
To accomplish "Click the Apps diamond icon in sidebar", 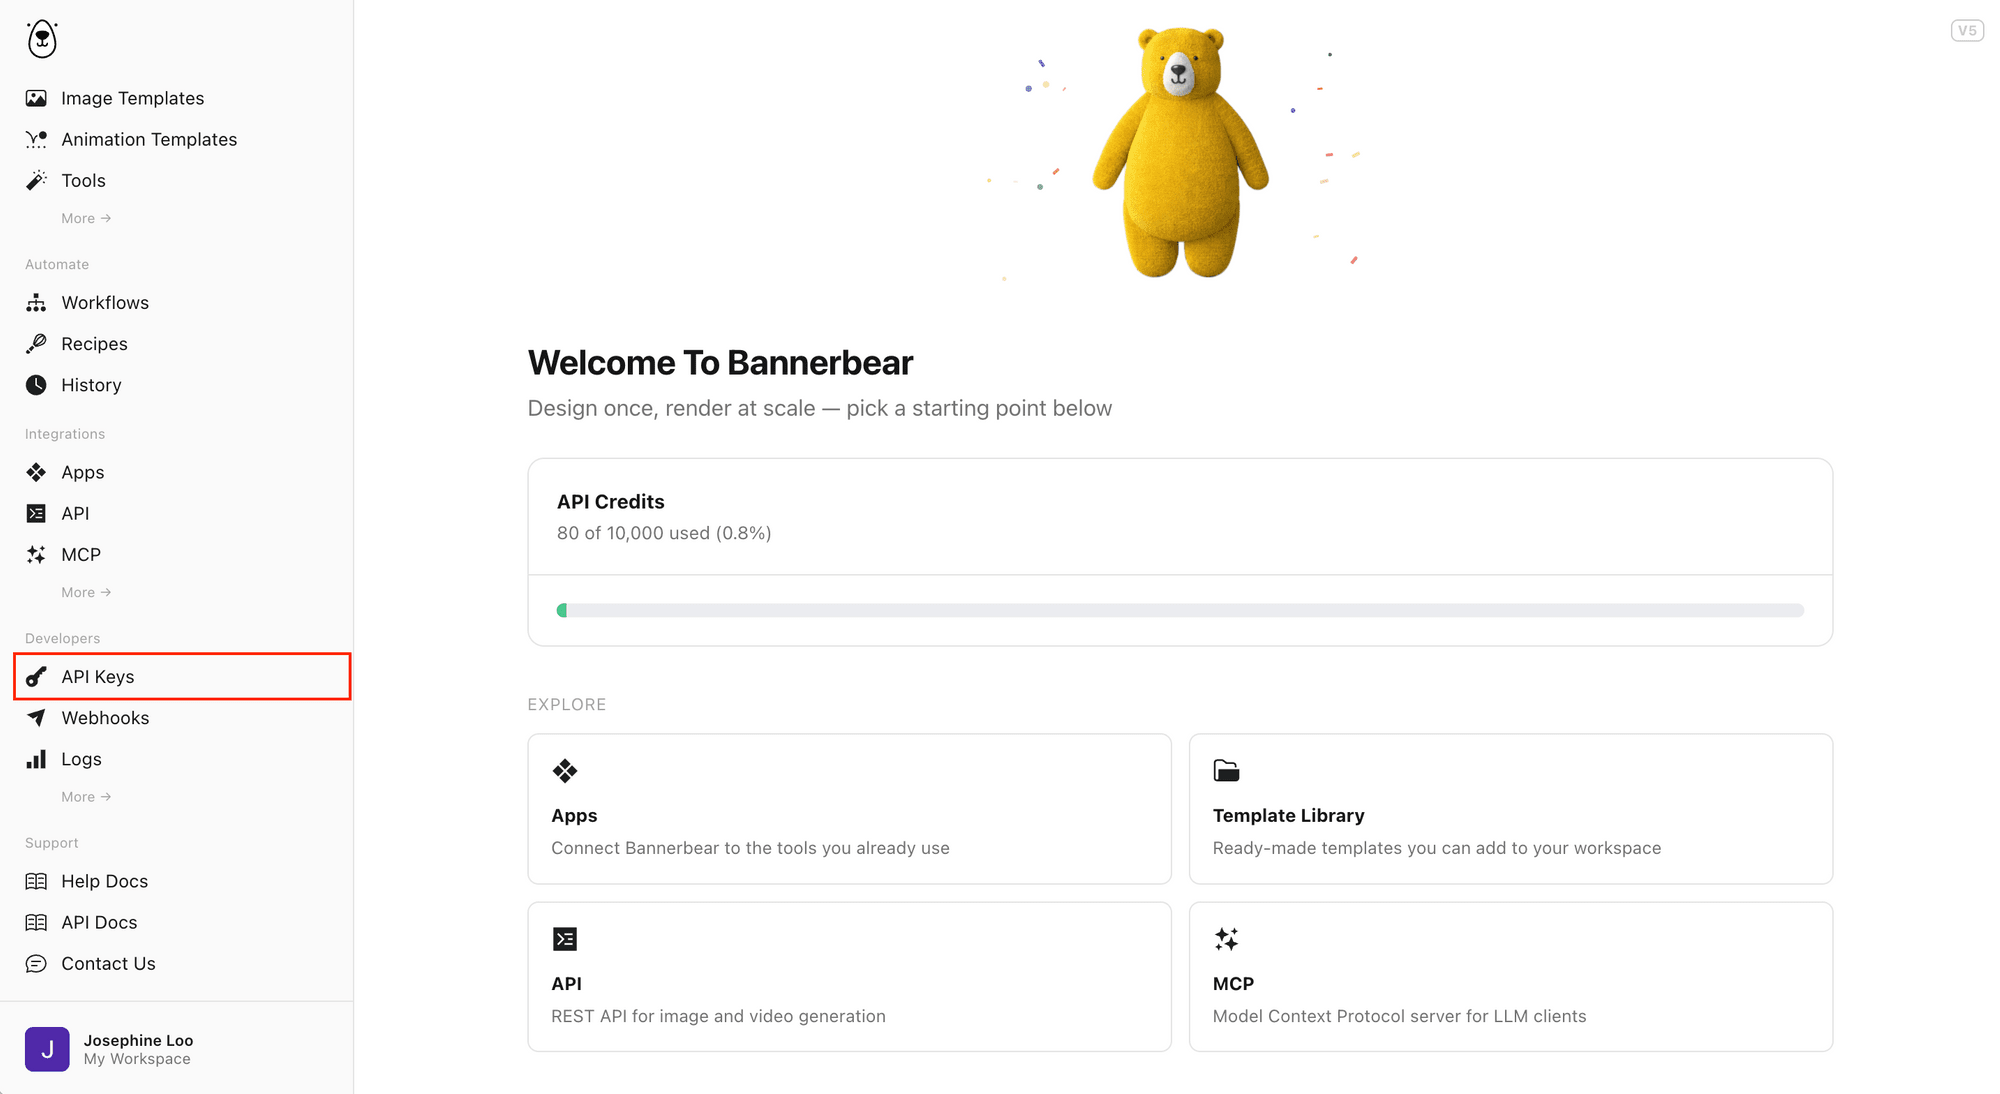I will [x=36, y=472].
